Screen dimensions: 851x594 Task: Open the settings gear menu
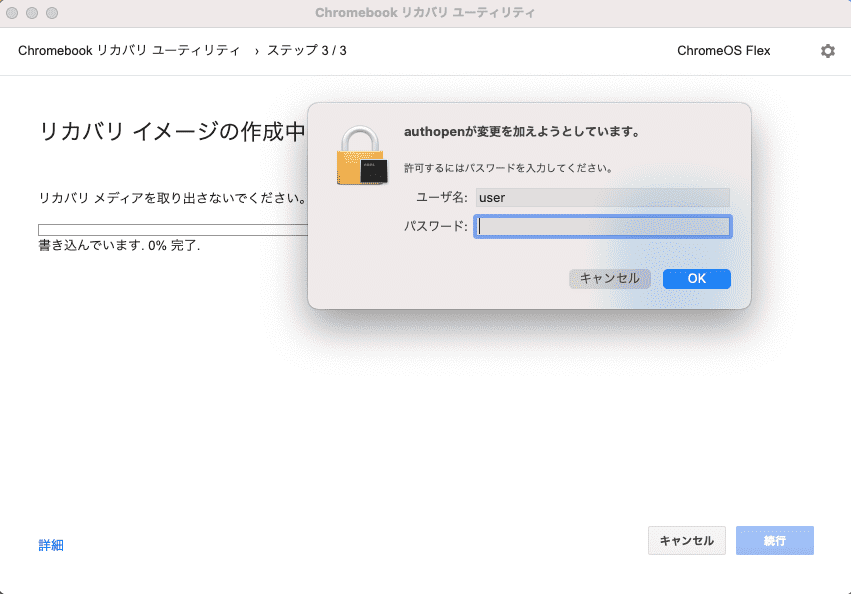click(828, 51)
